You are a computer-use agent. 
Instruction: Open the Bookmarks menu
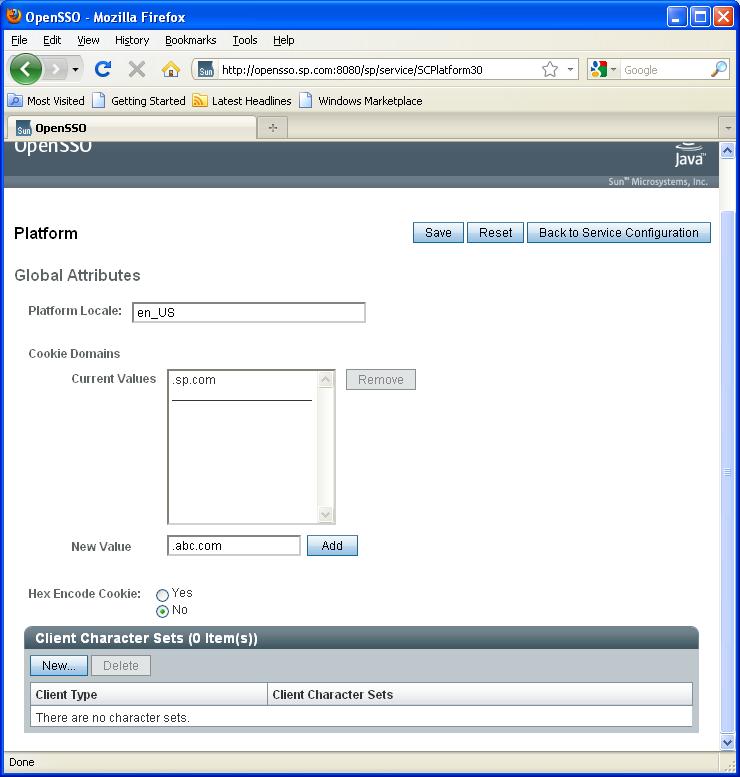191,40
